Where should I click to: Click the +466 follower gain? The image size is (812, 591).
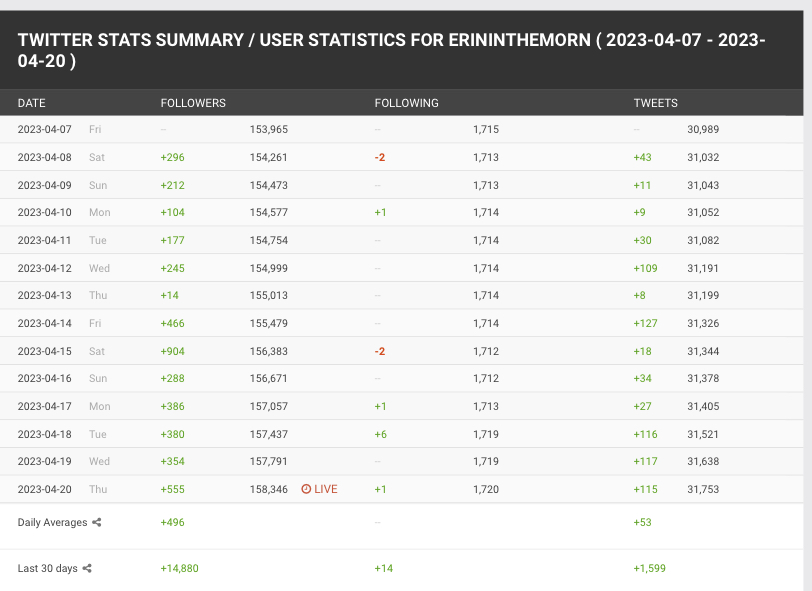172,323
